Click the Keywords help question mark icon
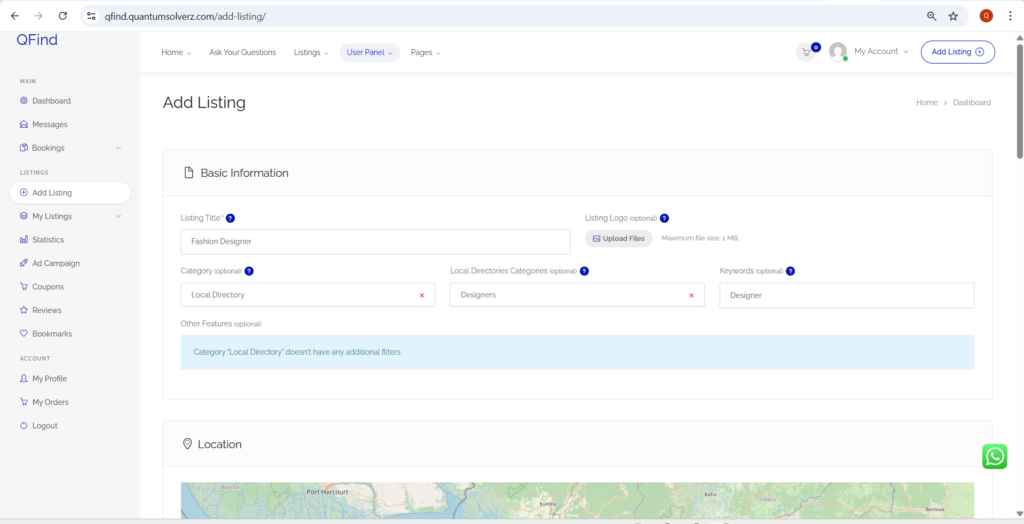1024x524 pixels. 790,271
